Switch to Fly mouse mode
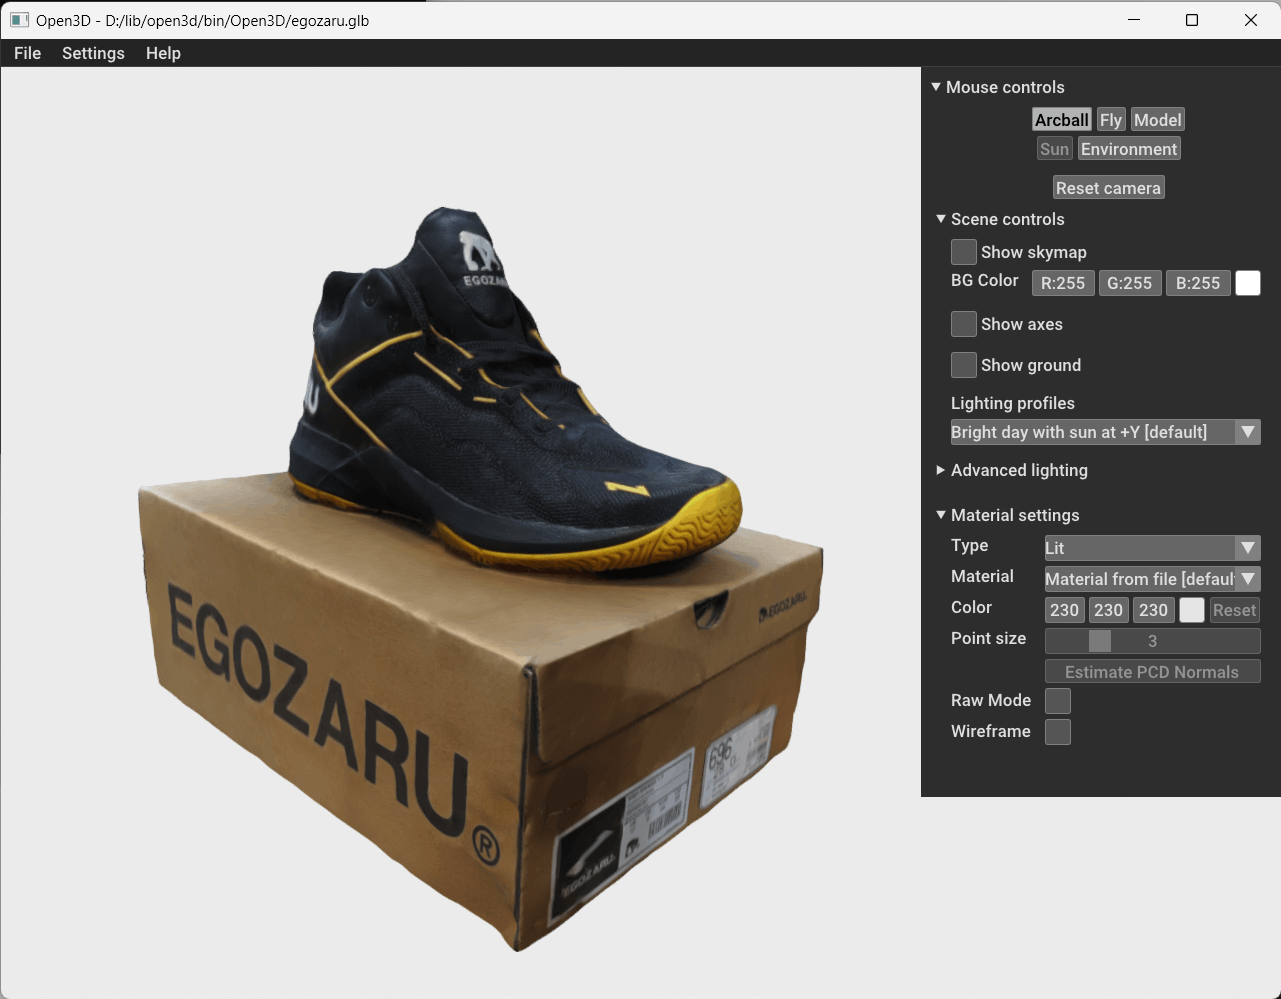Image resolution: width=1281 pixels, height=999 pixels. (x=1110, y=120)
